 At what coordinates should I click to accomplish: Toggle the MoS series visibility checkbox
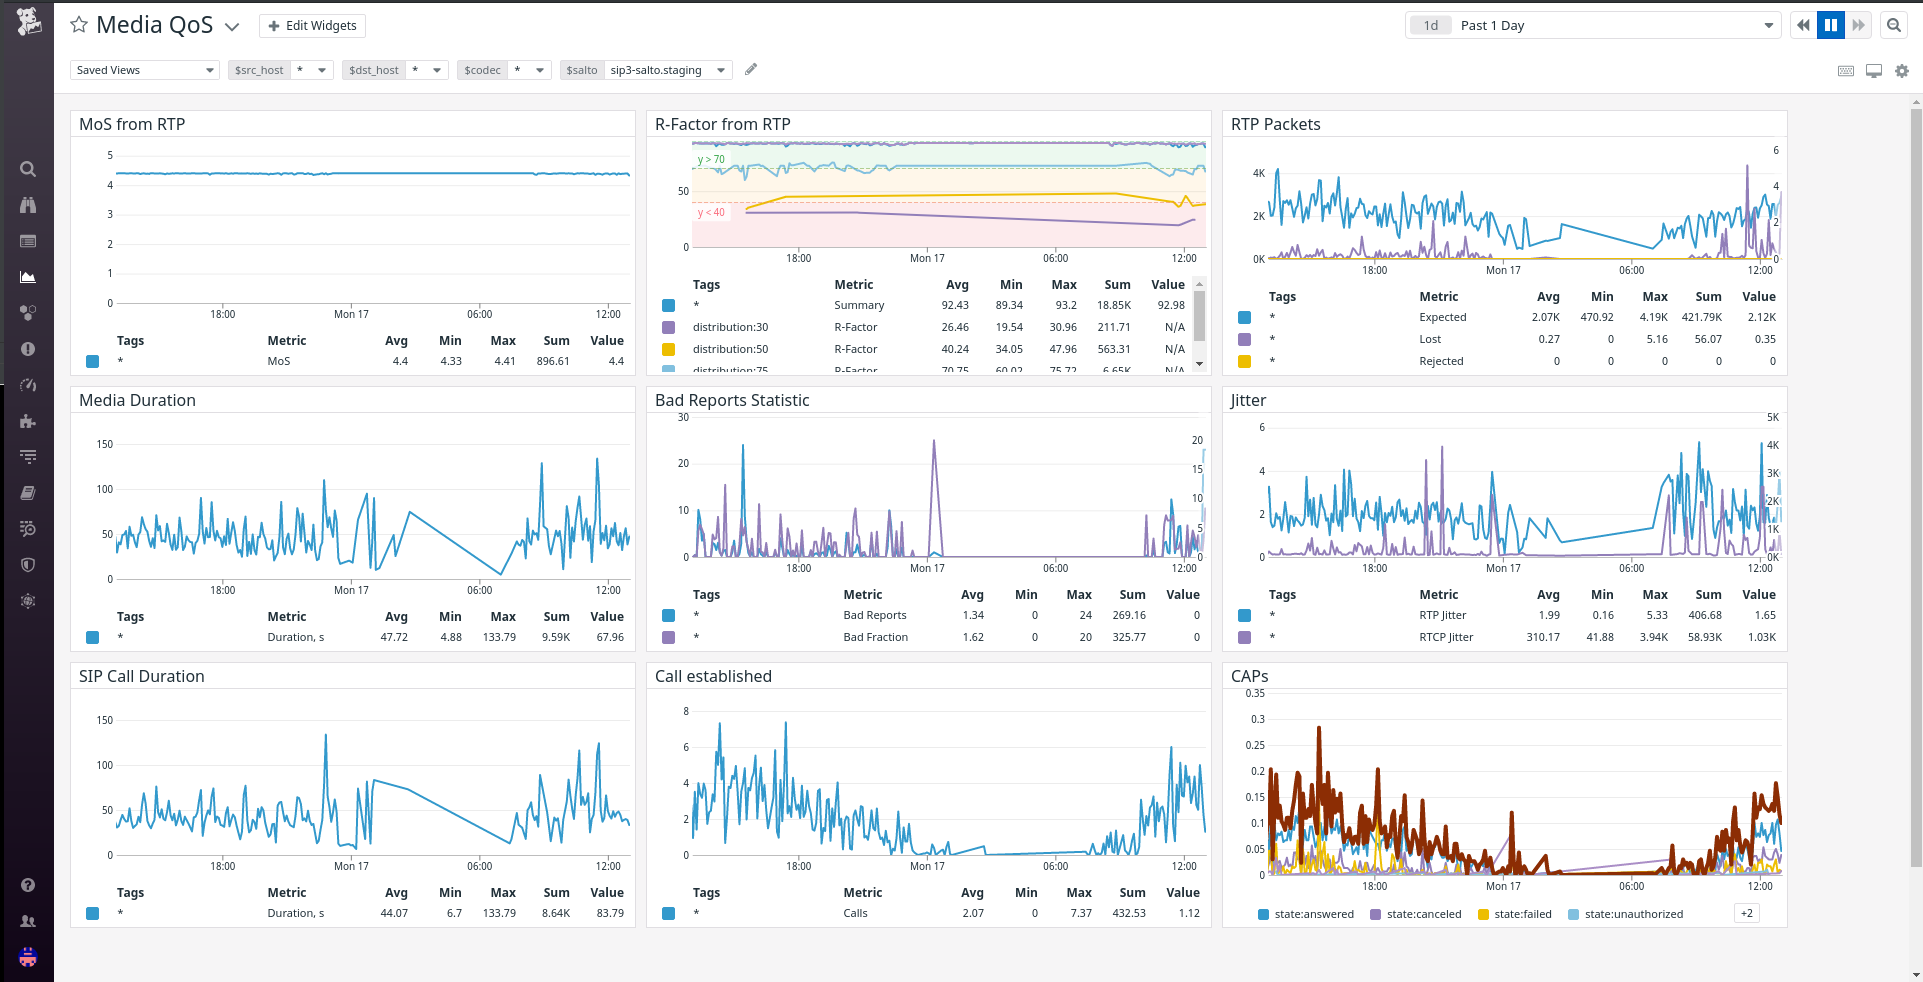tap(93, 361)
